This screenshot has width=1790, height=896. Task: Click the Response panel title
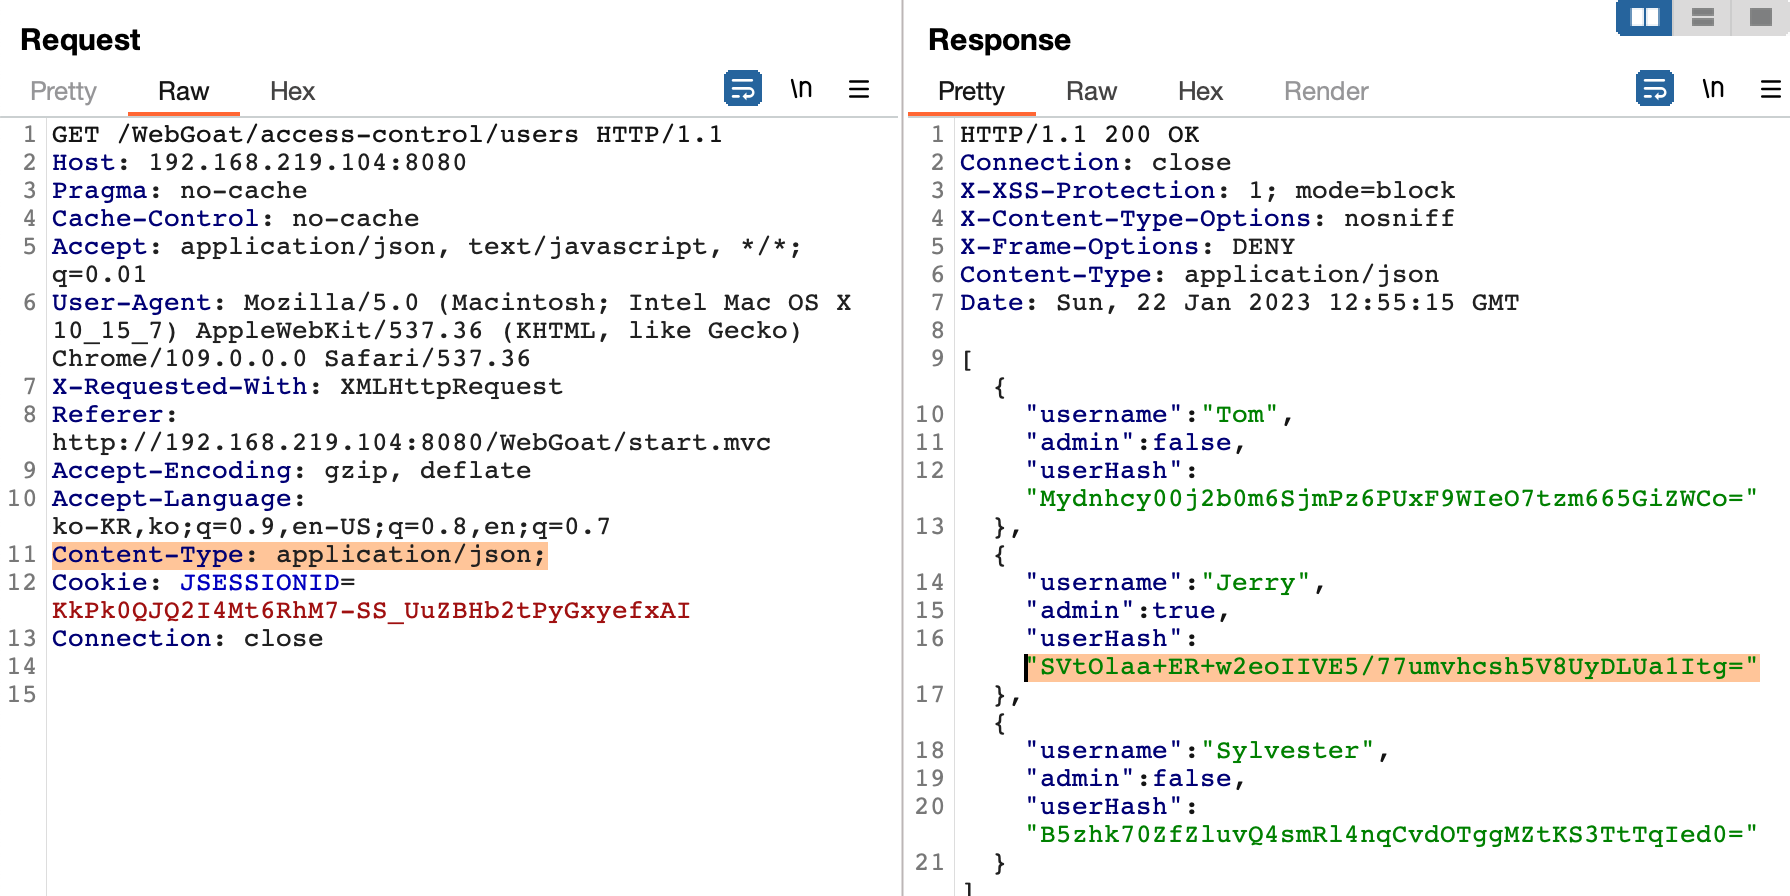point(999,40)
